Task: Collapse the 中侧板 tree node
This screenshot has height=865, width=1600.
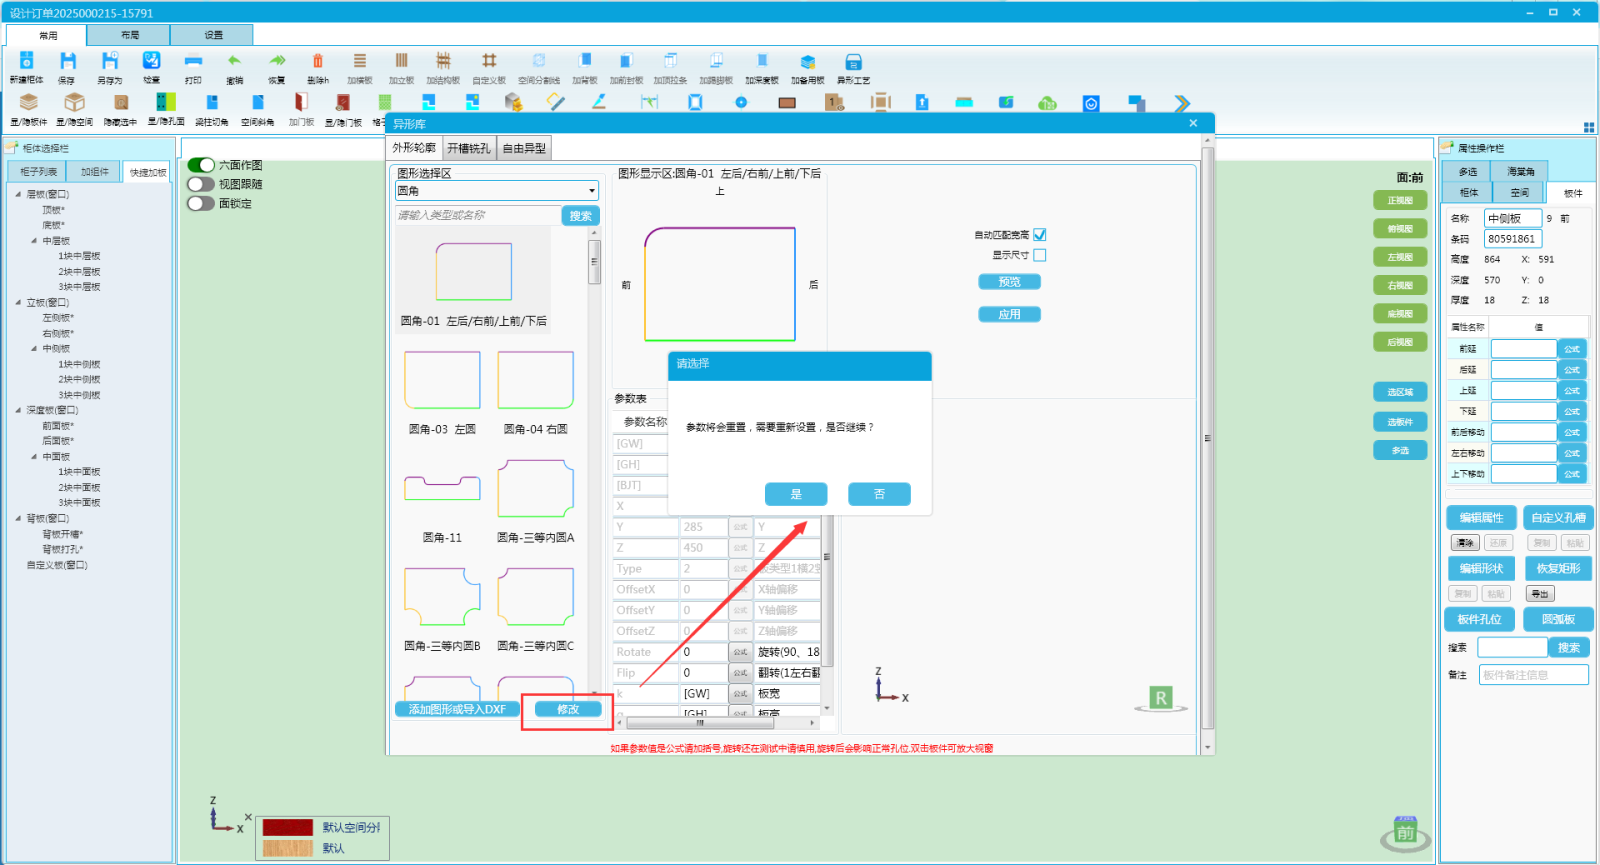Action: 34,349
